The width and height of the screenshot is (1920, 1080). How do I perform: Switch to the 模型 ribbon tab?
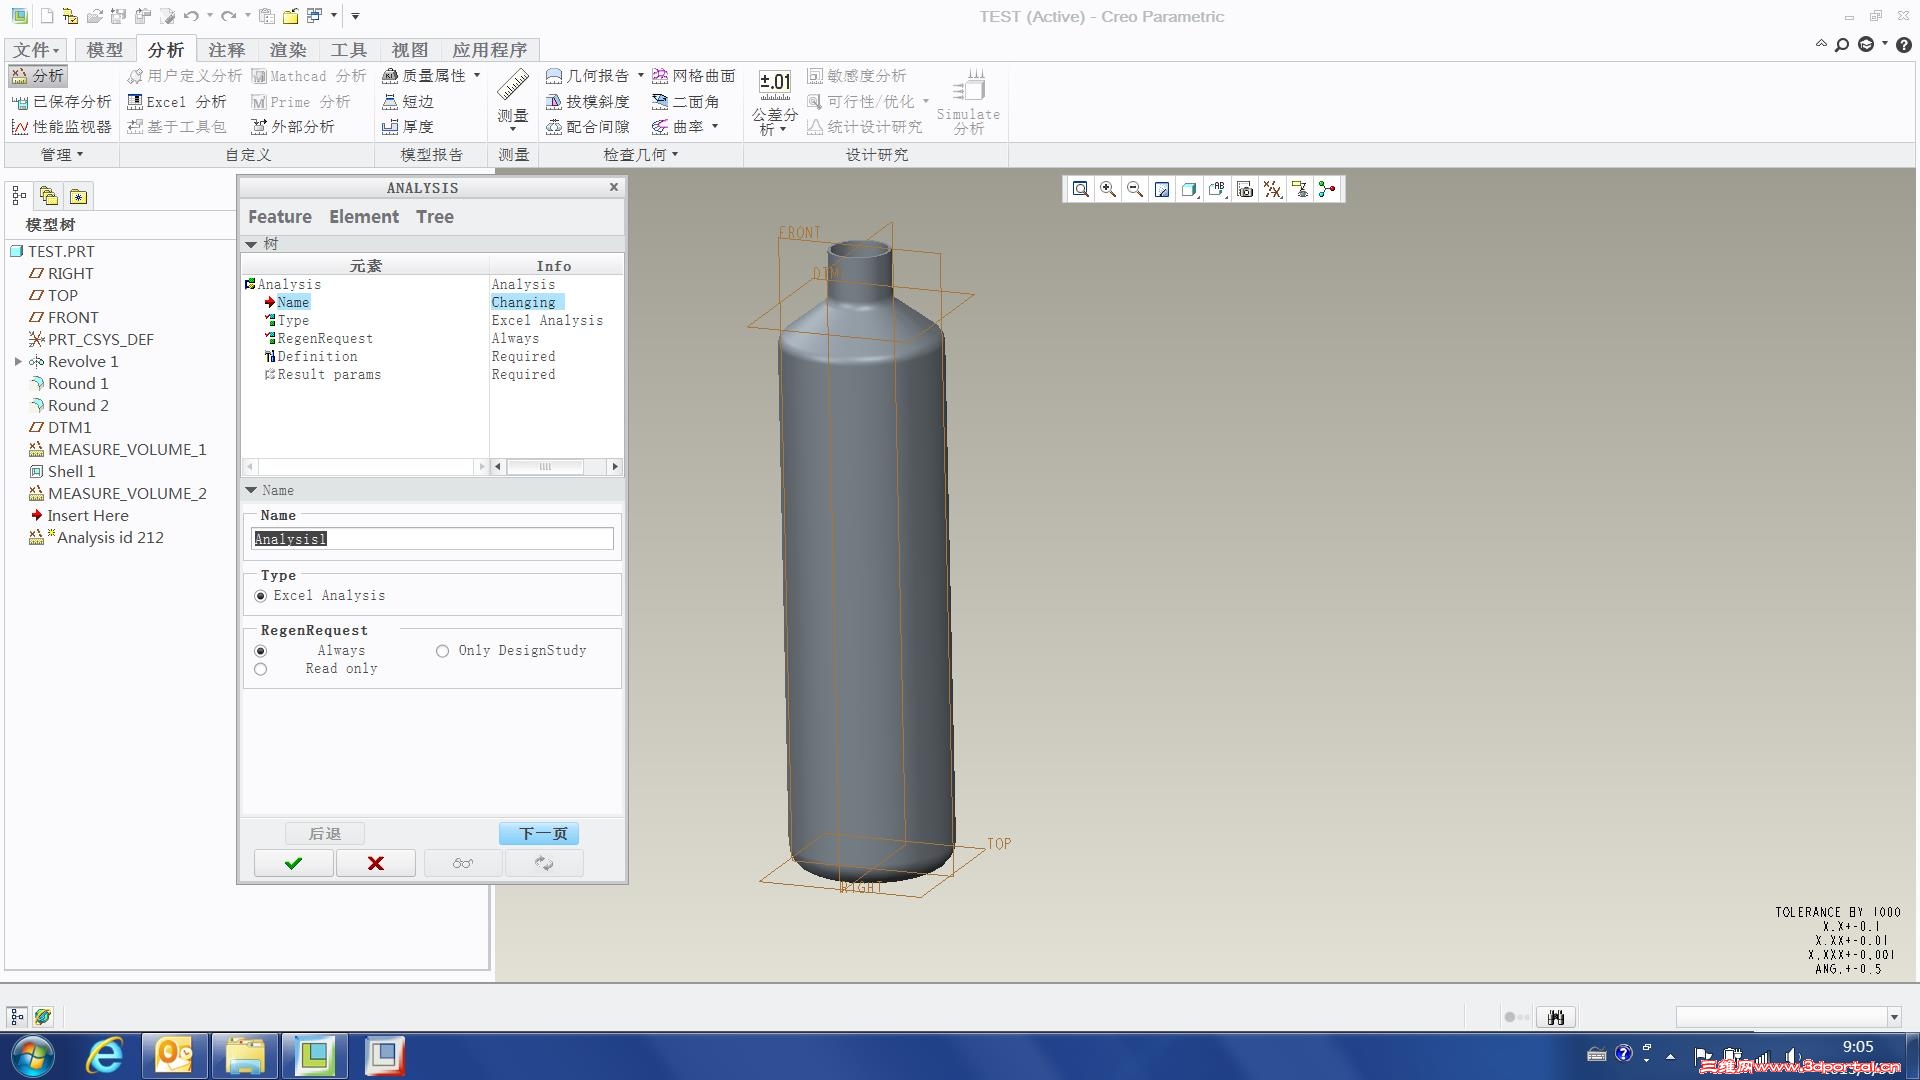tap(104, 50)
